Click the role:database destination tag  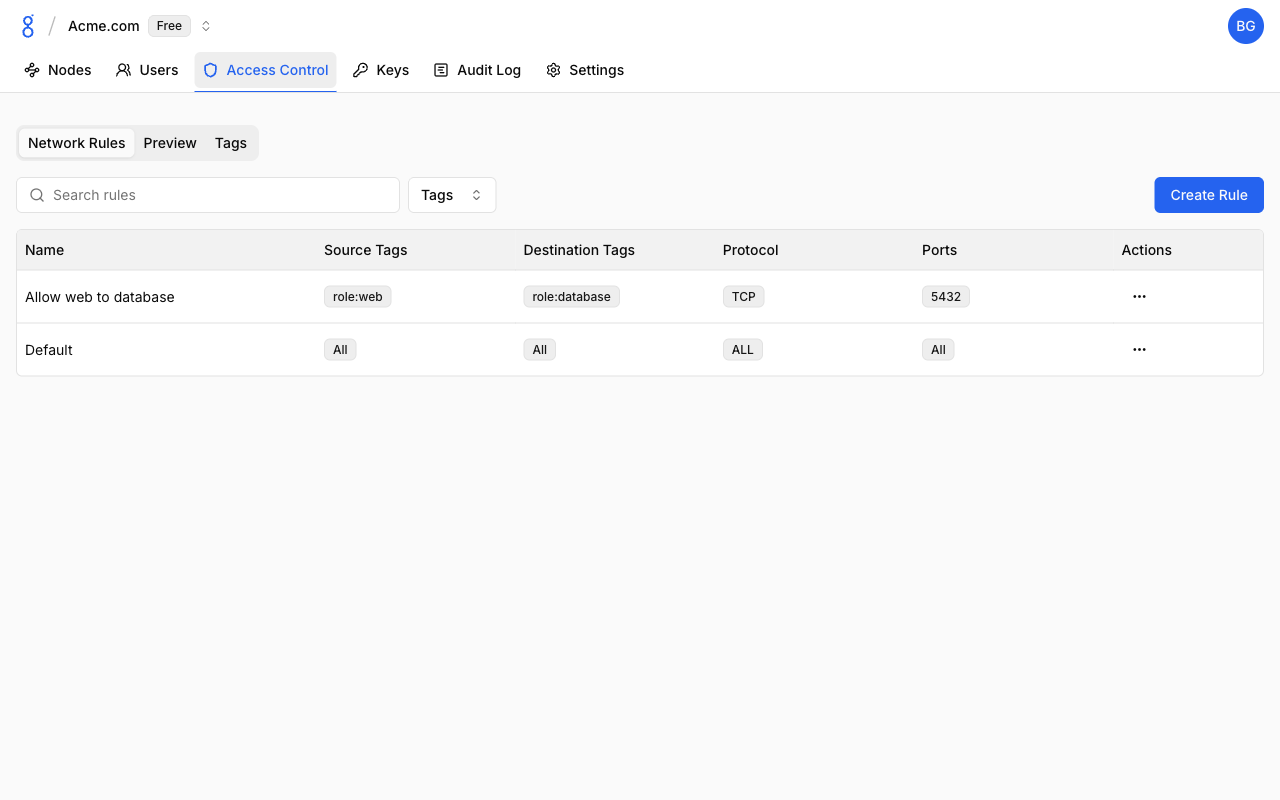(x=571, y=297)
